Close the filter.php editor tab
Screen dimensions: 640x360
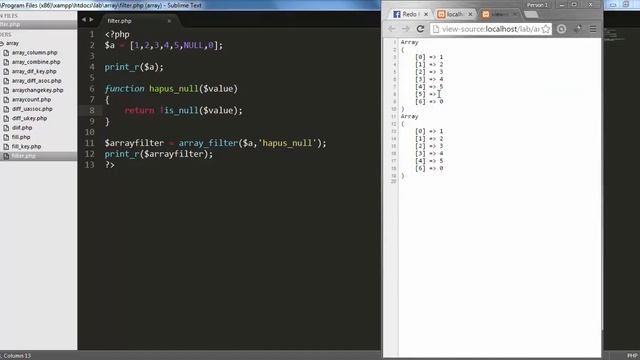pyautogui.click(x=169, y=21)
